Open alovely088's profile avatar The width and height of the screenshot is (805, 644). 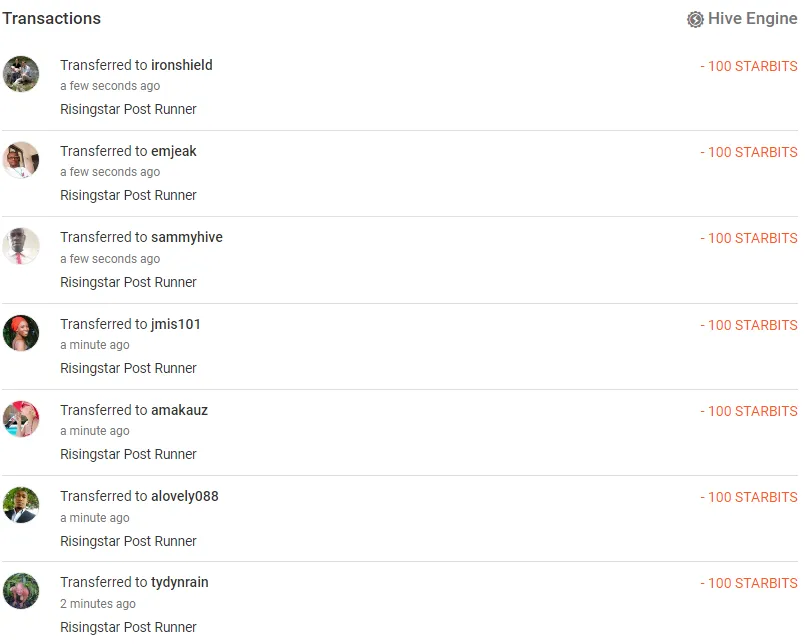click(21, 505)
